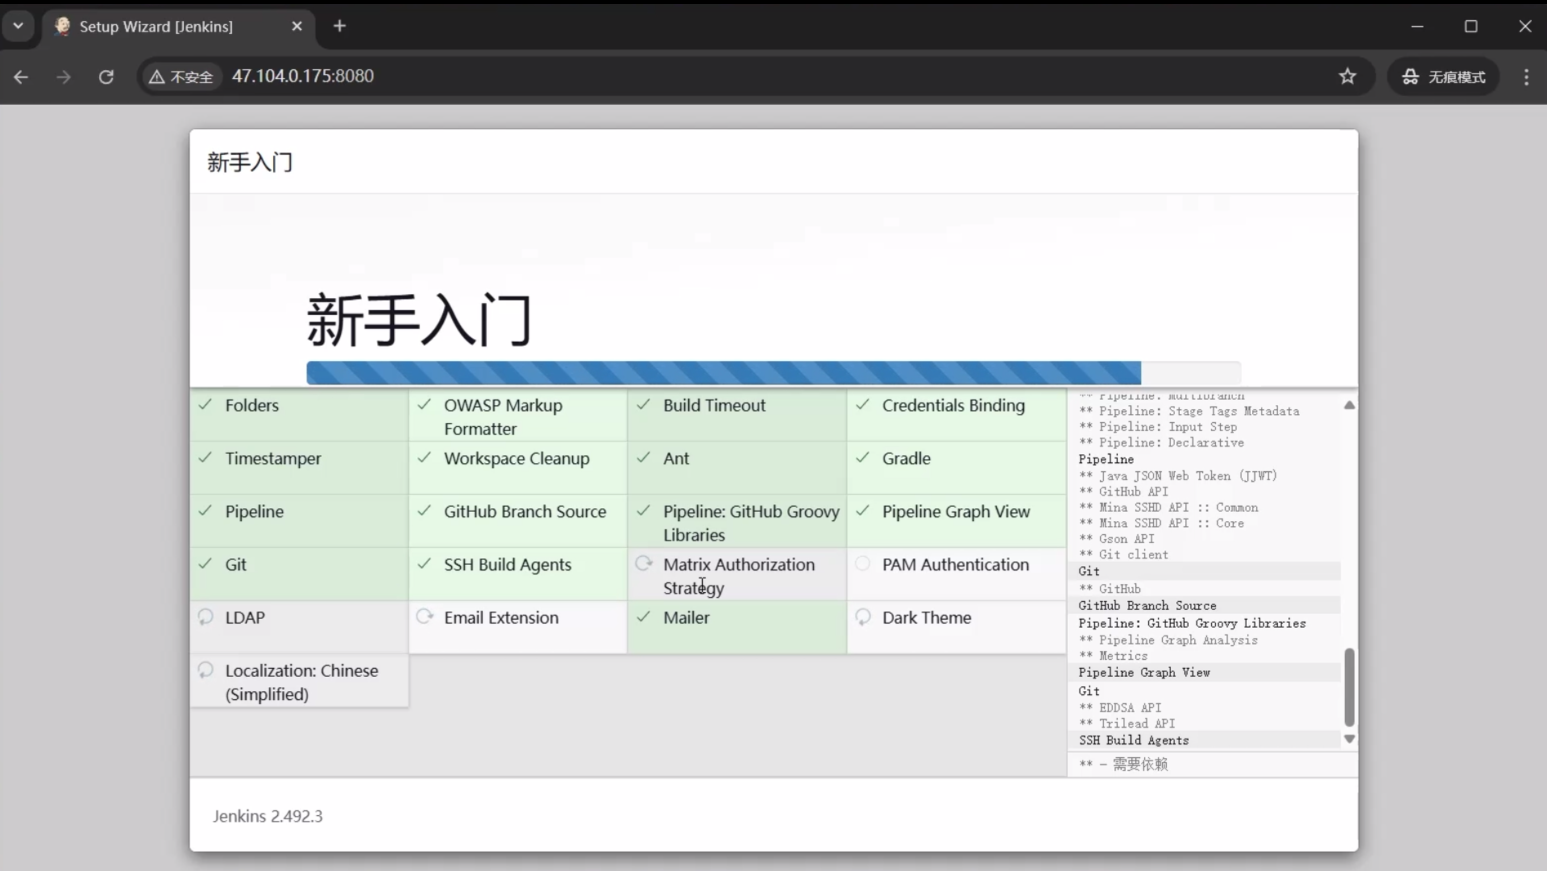Screen dimensions: 1547x871
Task: Click the check mark beside Folders
Action: (x=205, y=405)
